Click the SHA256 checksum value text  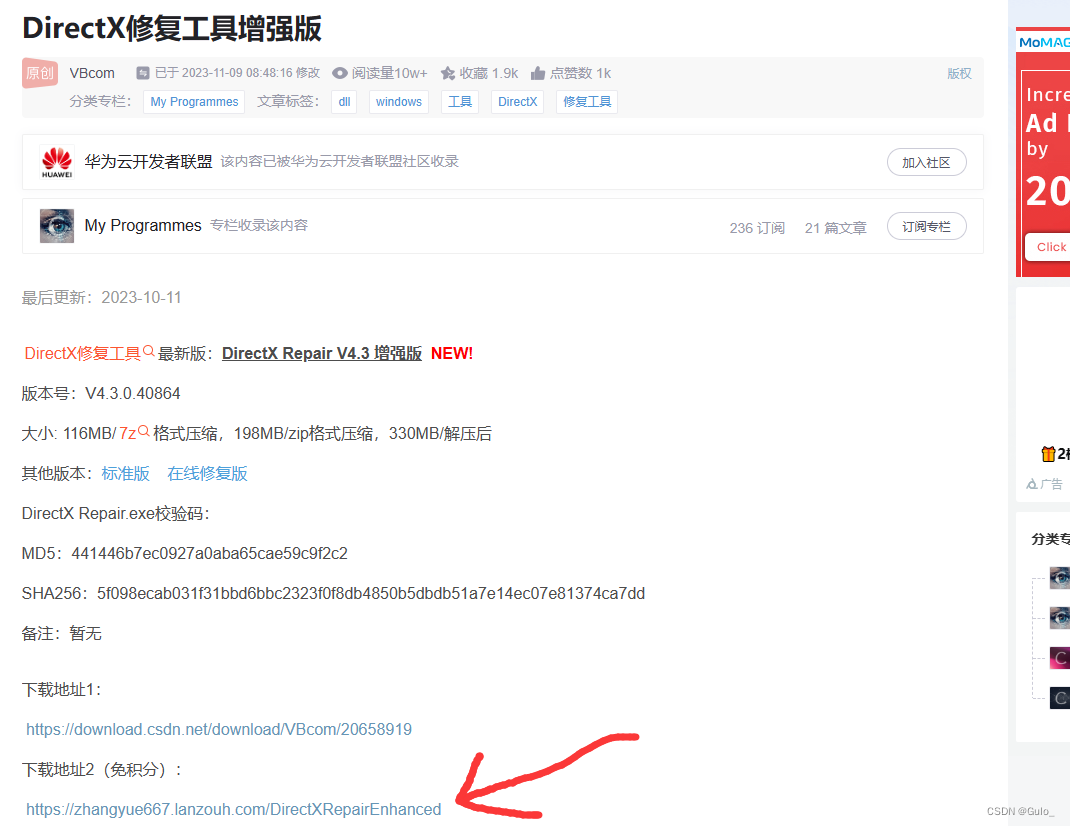[371, 593]
